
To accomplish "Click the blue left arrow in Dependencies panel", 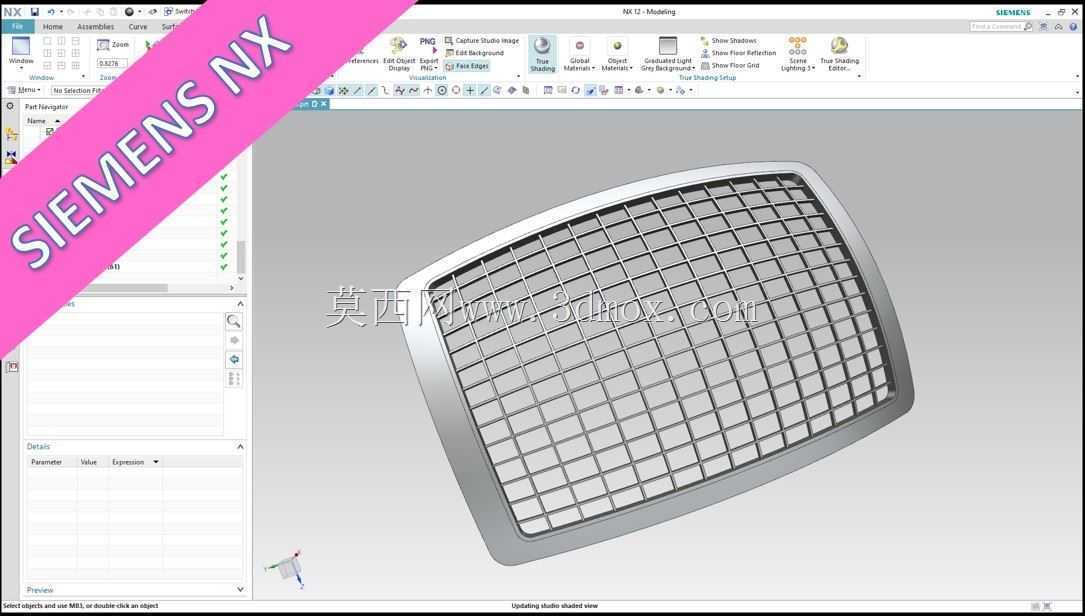I will [x=234, y=359].
